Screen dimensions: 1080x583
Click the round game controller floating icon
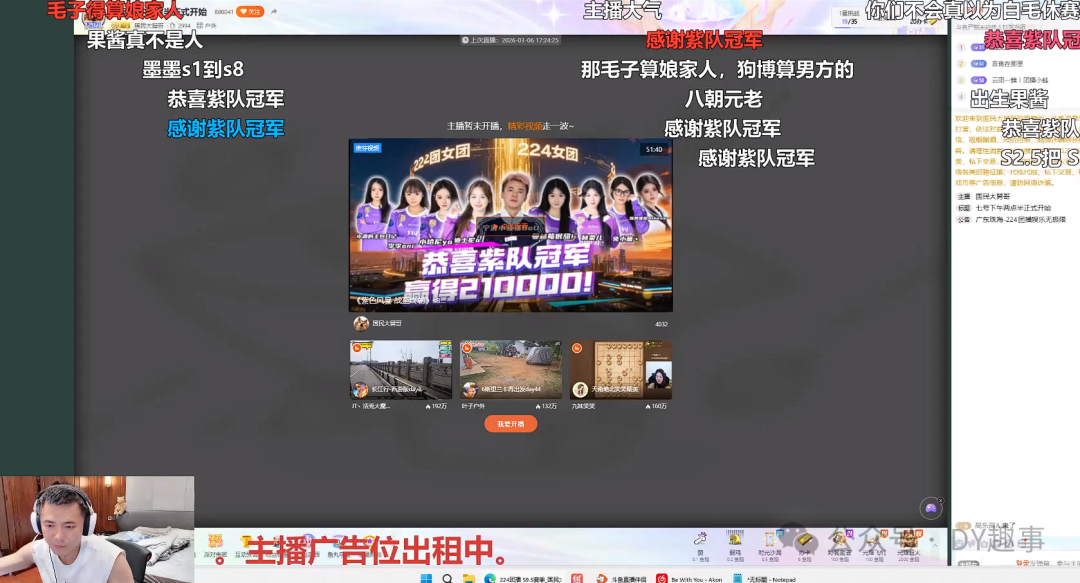931,509
